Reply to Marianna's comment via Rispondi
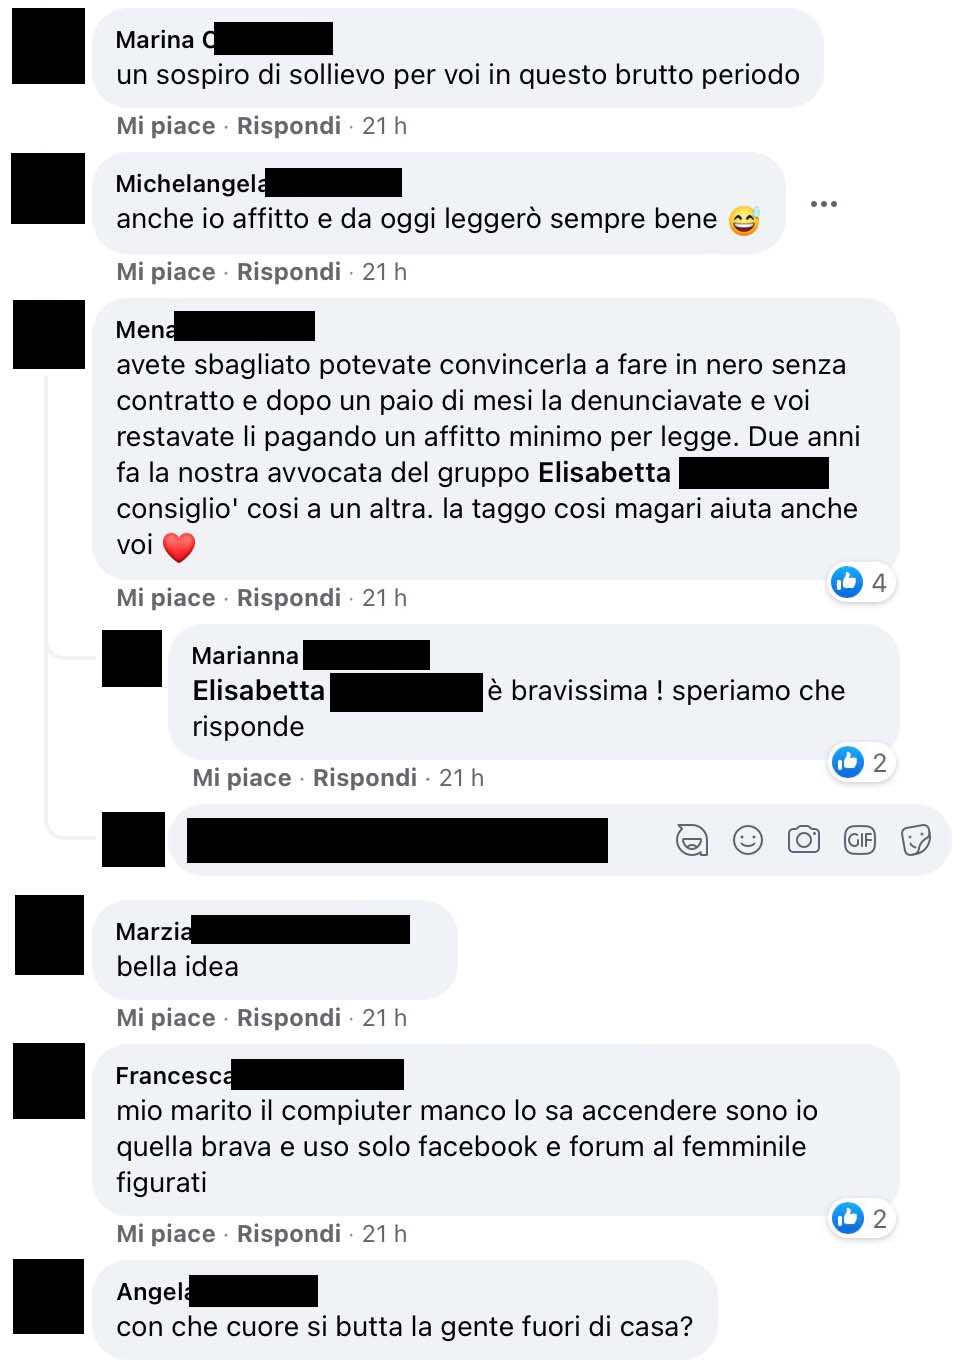Screen dimensions: 972x1366 point(365,778)
